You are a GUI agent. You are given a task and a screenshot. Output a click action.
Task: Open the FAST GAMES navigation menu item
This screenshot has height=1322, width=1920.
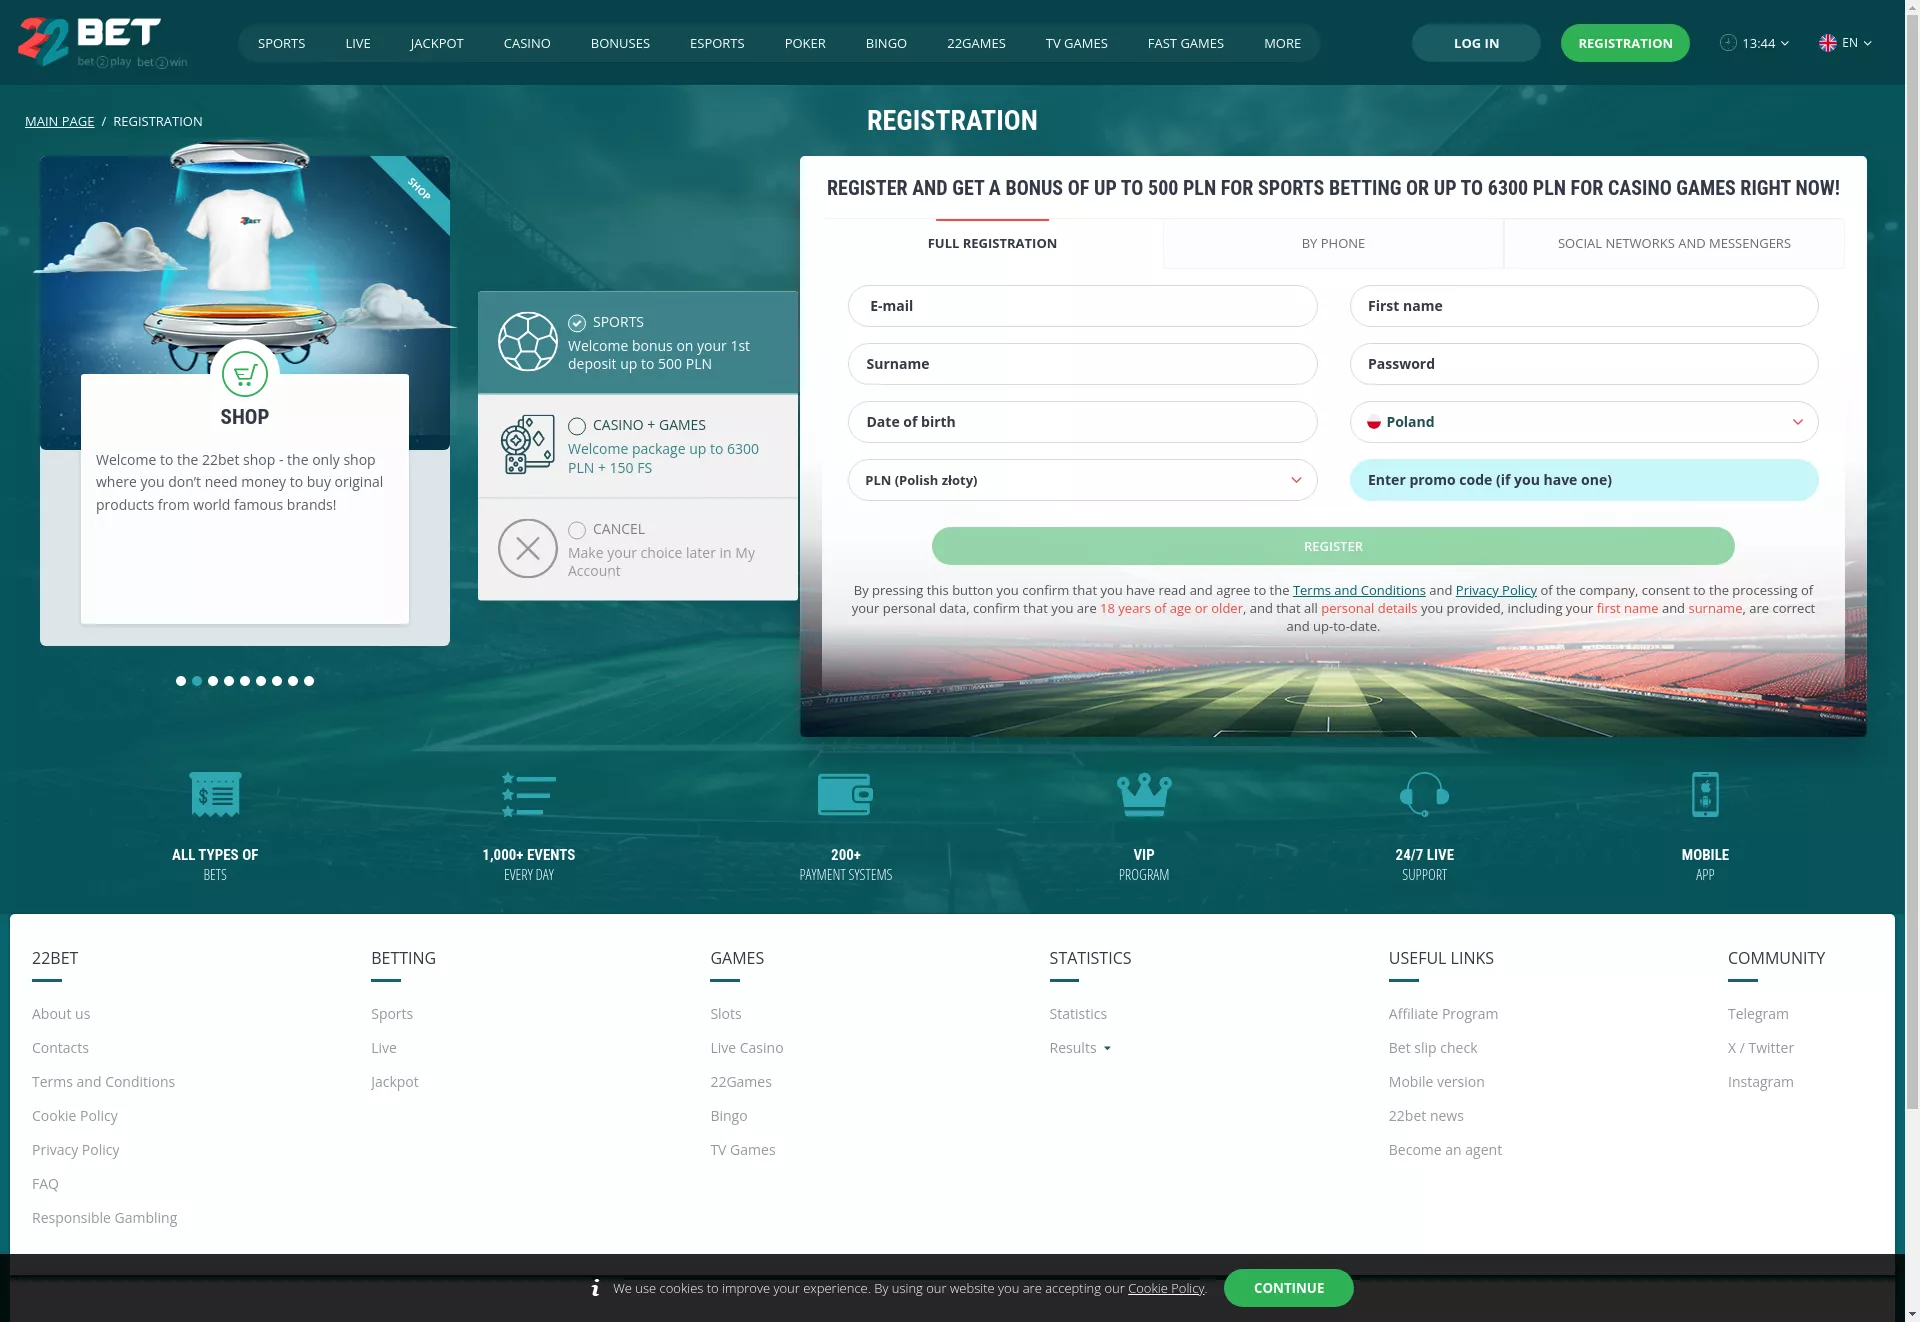[1186, 43]
